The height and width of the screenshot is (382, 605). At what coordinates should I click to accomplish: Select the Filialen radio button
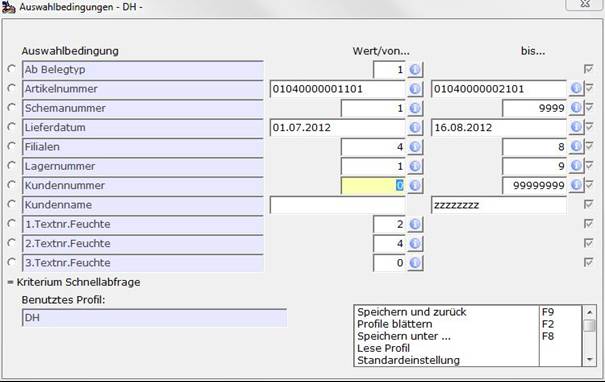12,146
